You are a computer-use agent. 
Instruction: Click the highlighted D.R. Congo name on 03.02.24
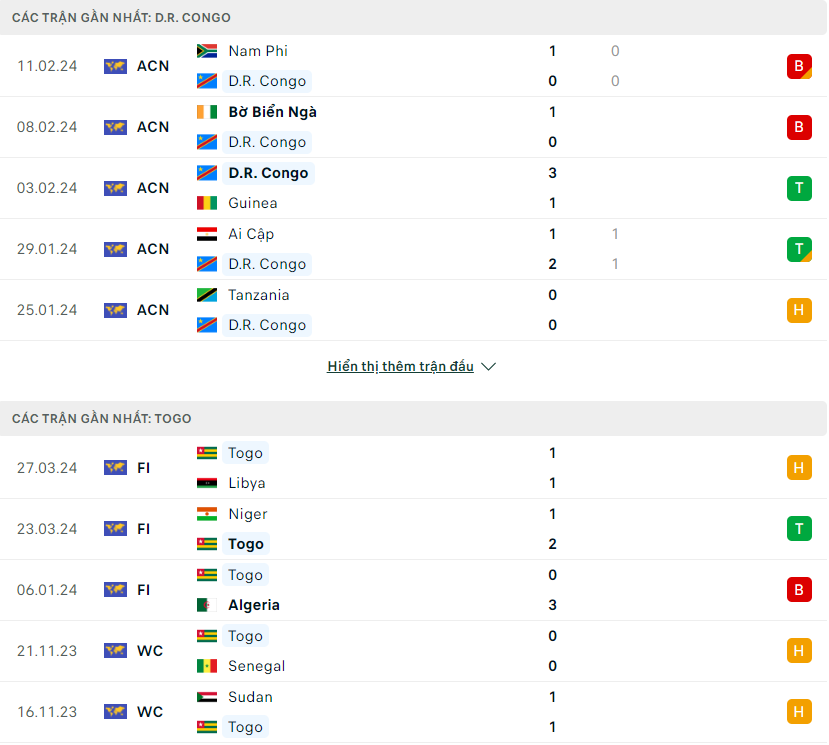(268, 173)
